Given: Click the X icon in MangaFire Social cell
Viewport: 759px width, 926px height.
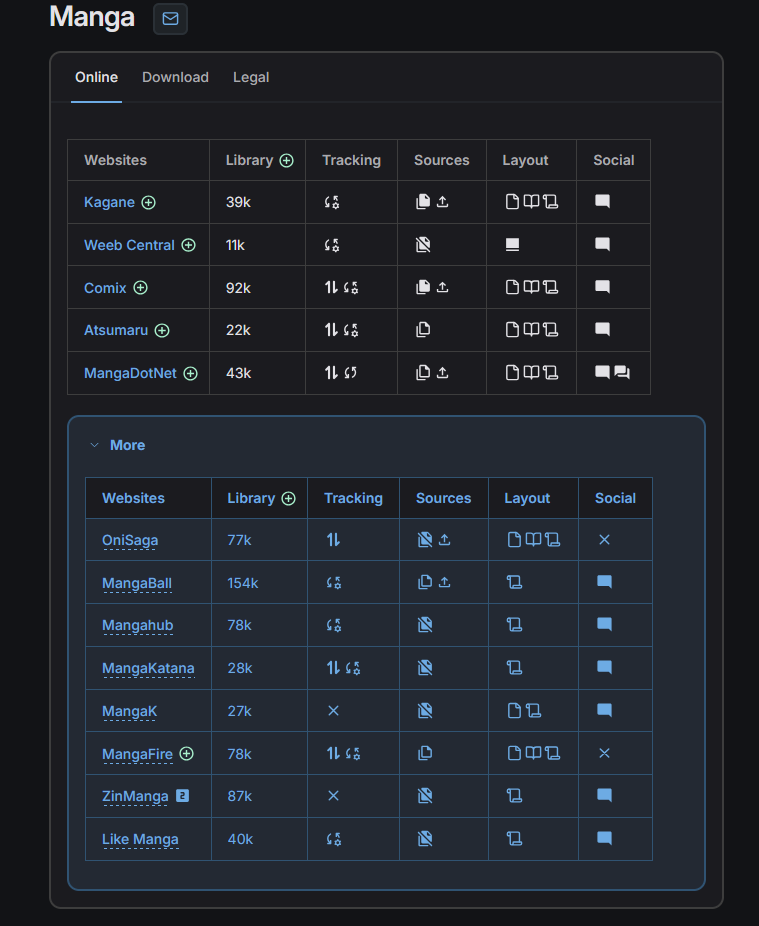Looking at the screenshot, I should [604, 754].
